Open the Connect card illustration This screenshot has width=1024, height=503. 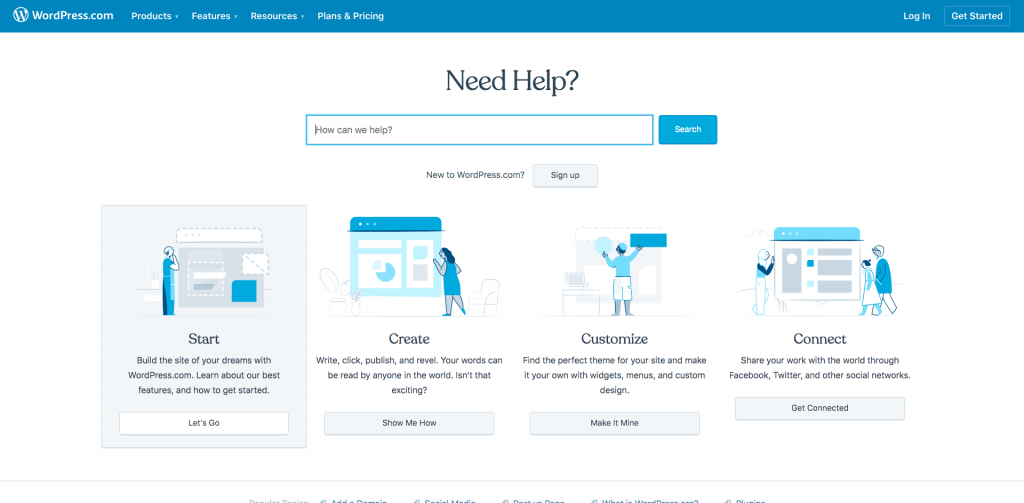[x=820, y=270]
